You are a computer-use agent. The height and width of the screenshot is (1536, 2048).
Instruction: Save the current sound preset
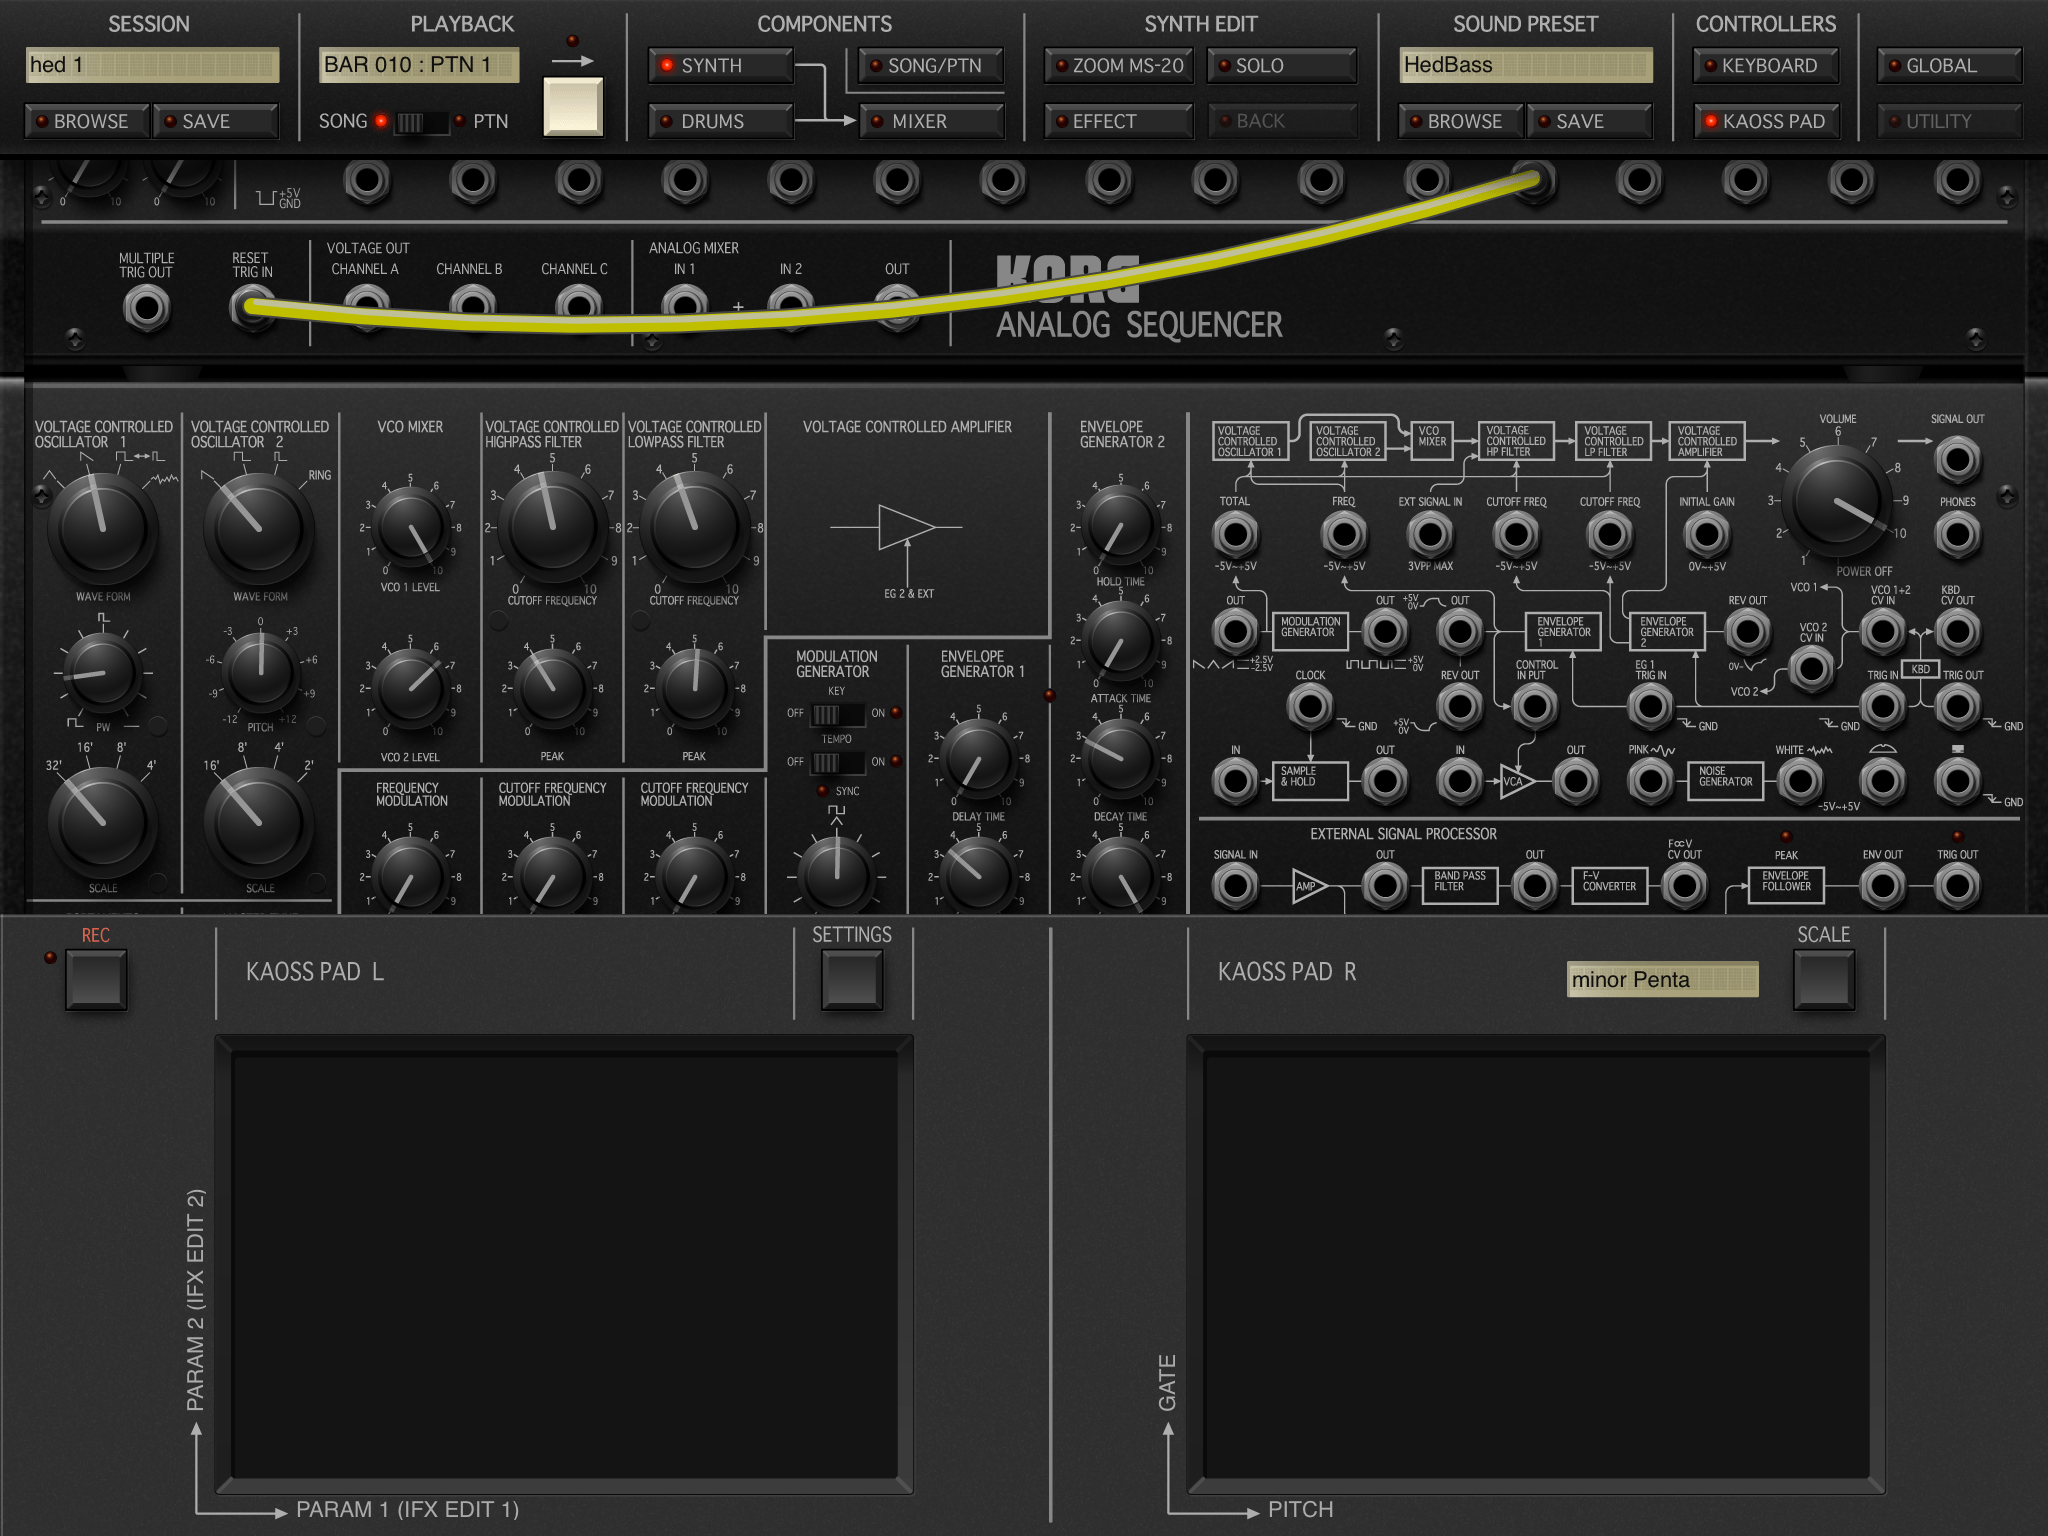coord(1588,121)
